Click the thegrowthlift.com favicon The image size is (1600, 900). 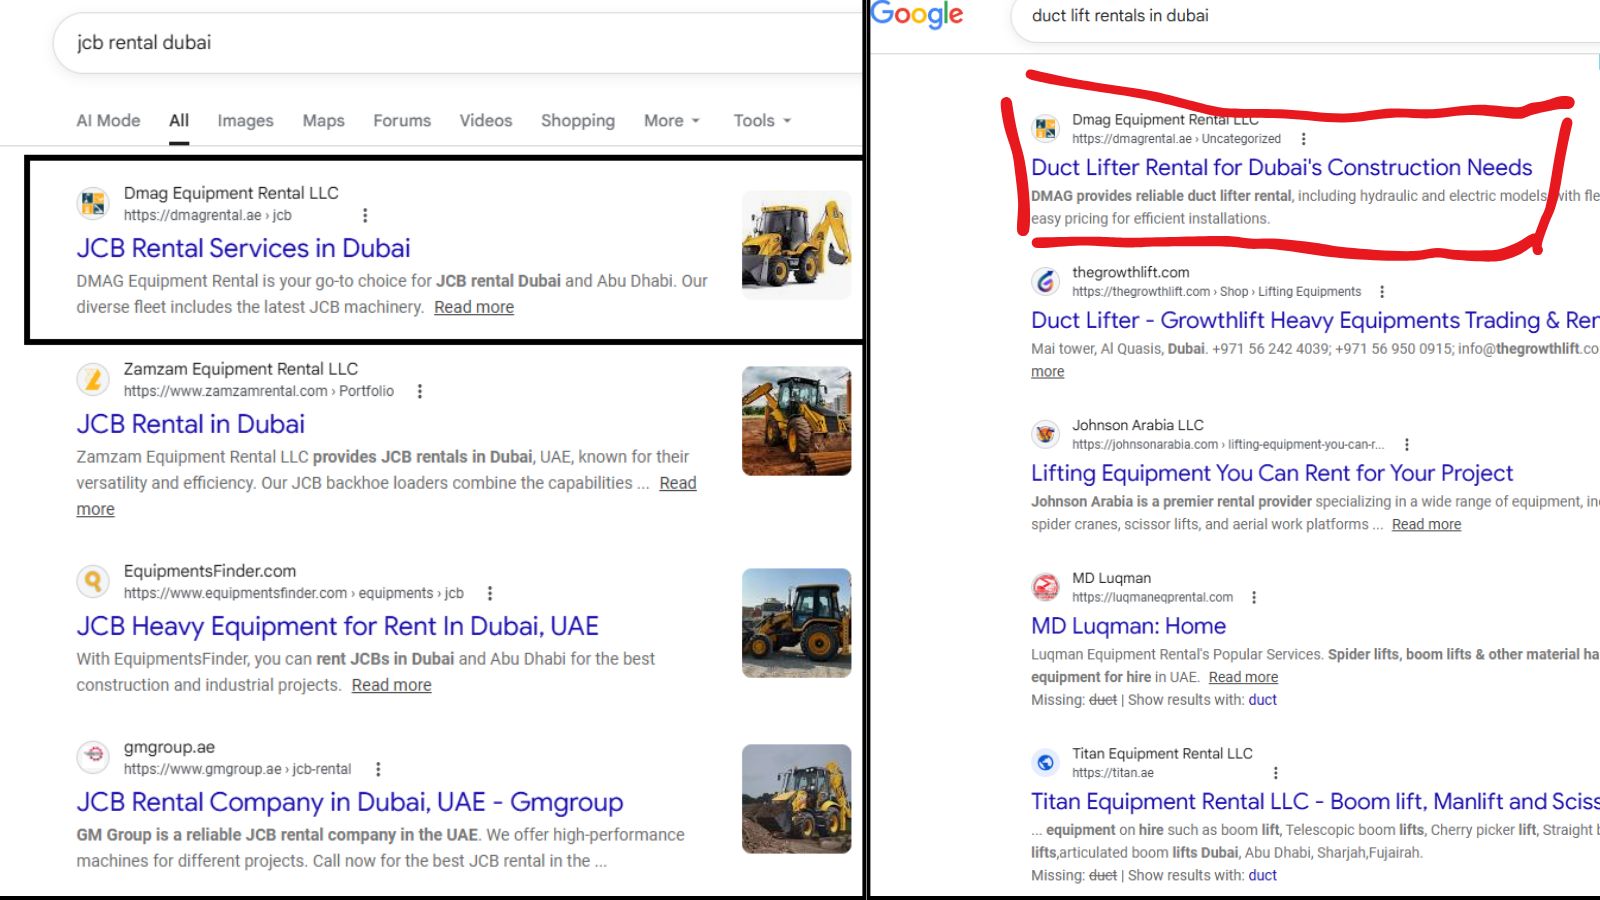1045,281
